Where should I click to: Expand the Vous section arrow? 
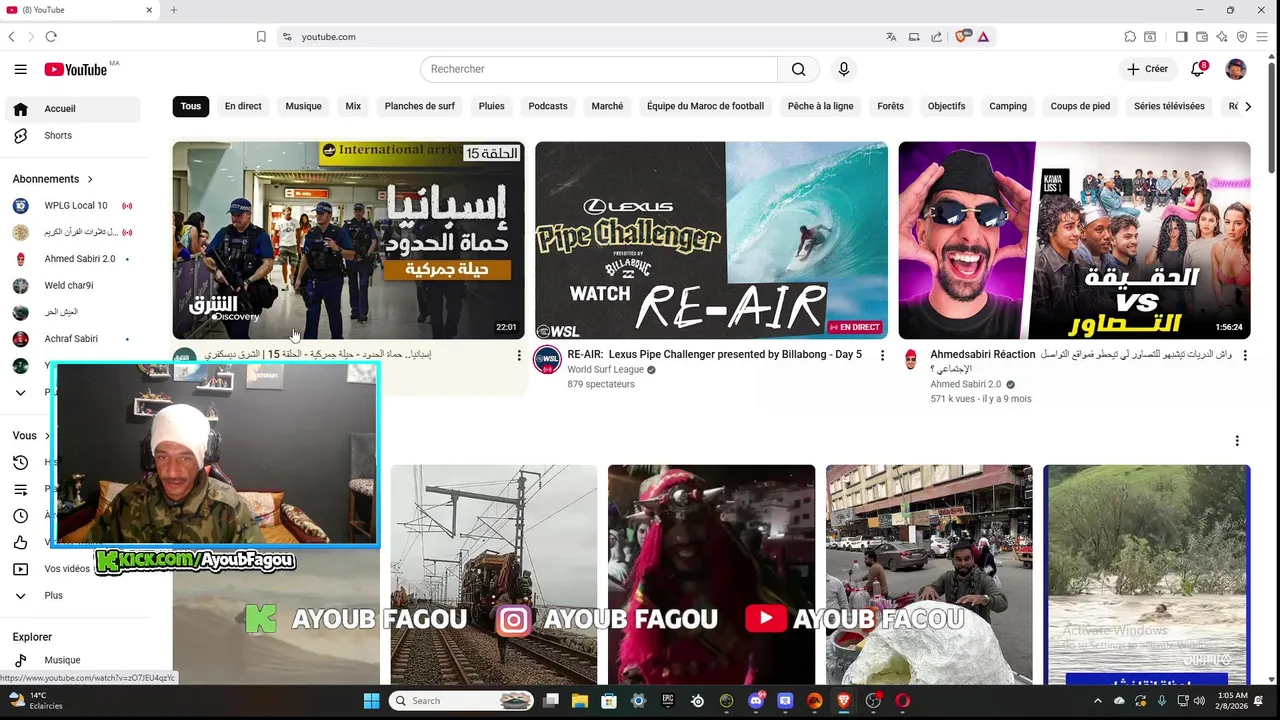pos(46,436)
